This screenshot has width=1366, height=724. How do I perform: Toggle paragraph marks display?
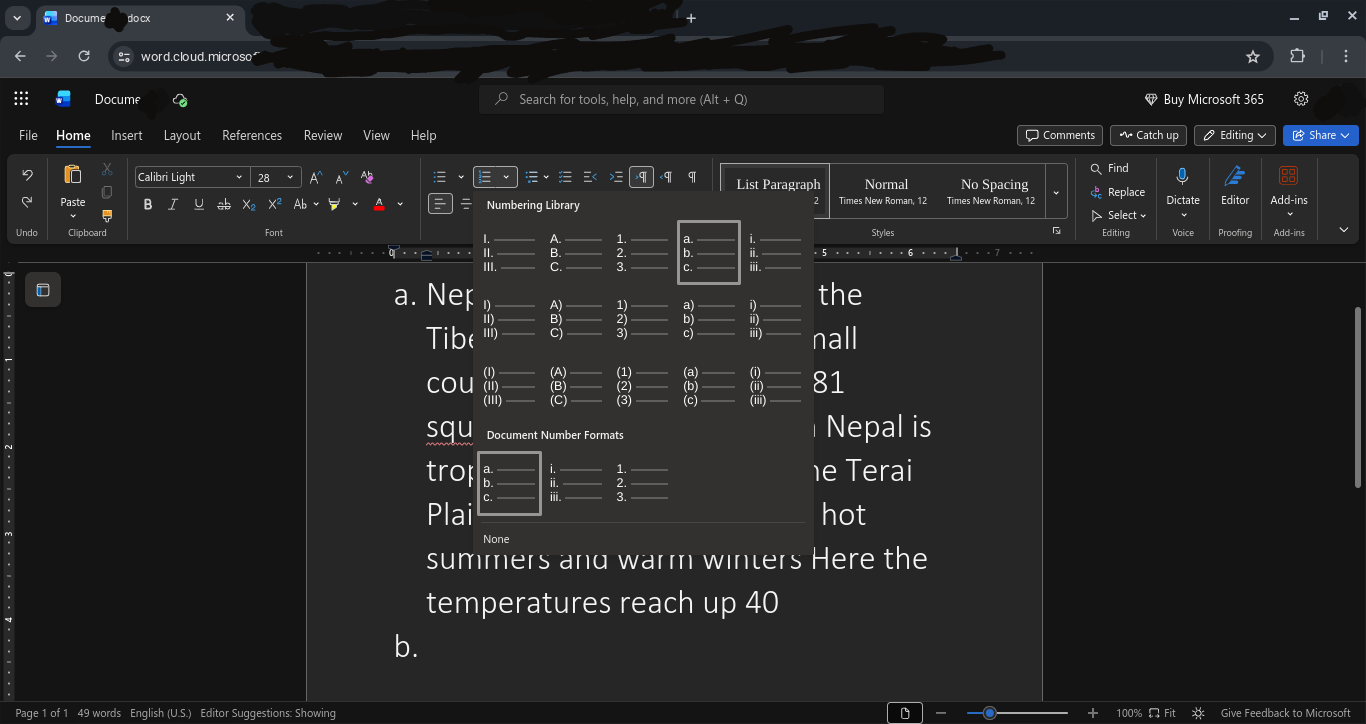click(691, 176)
